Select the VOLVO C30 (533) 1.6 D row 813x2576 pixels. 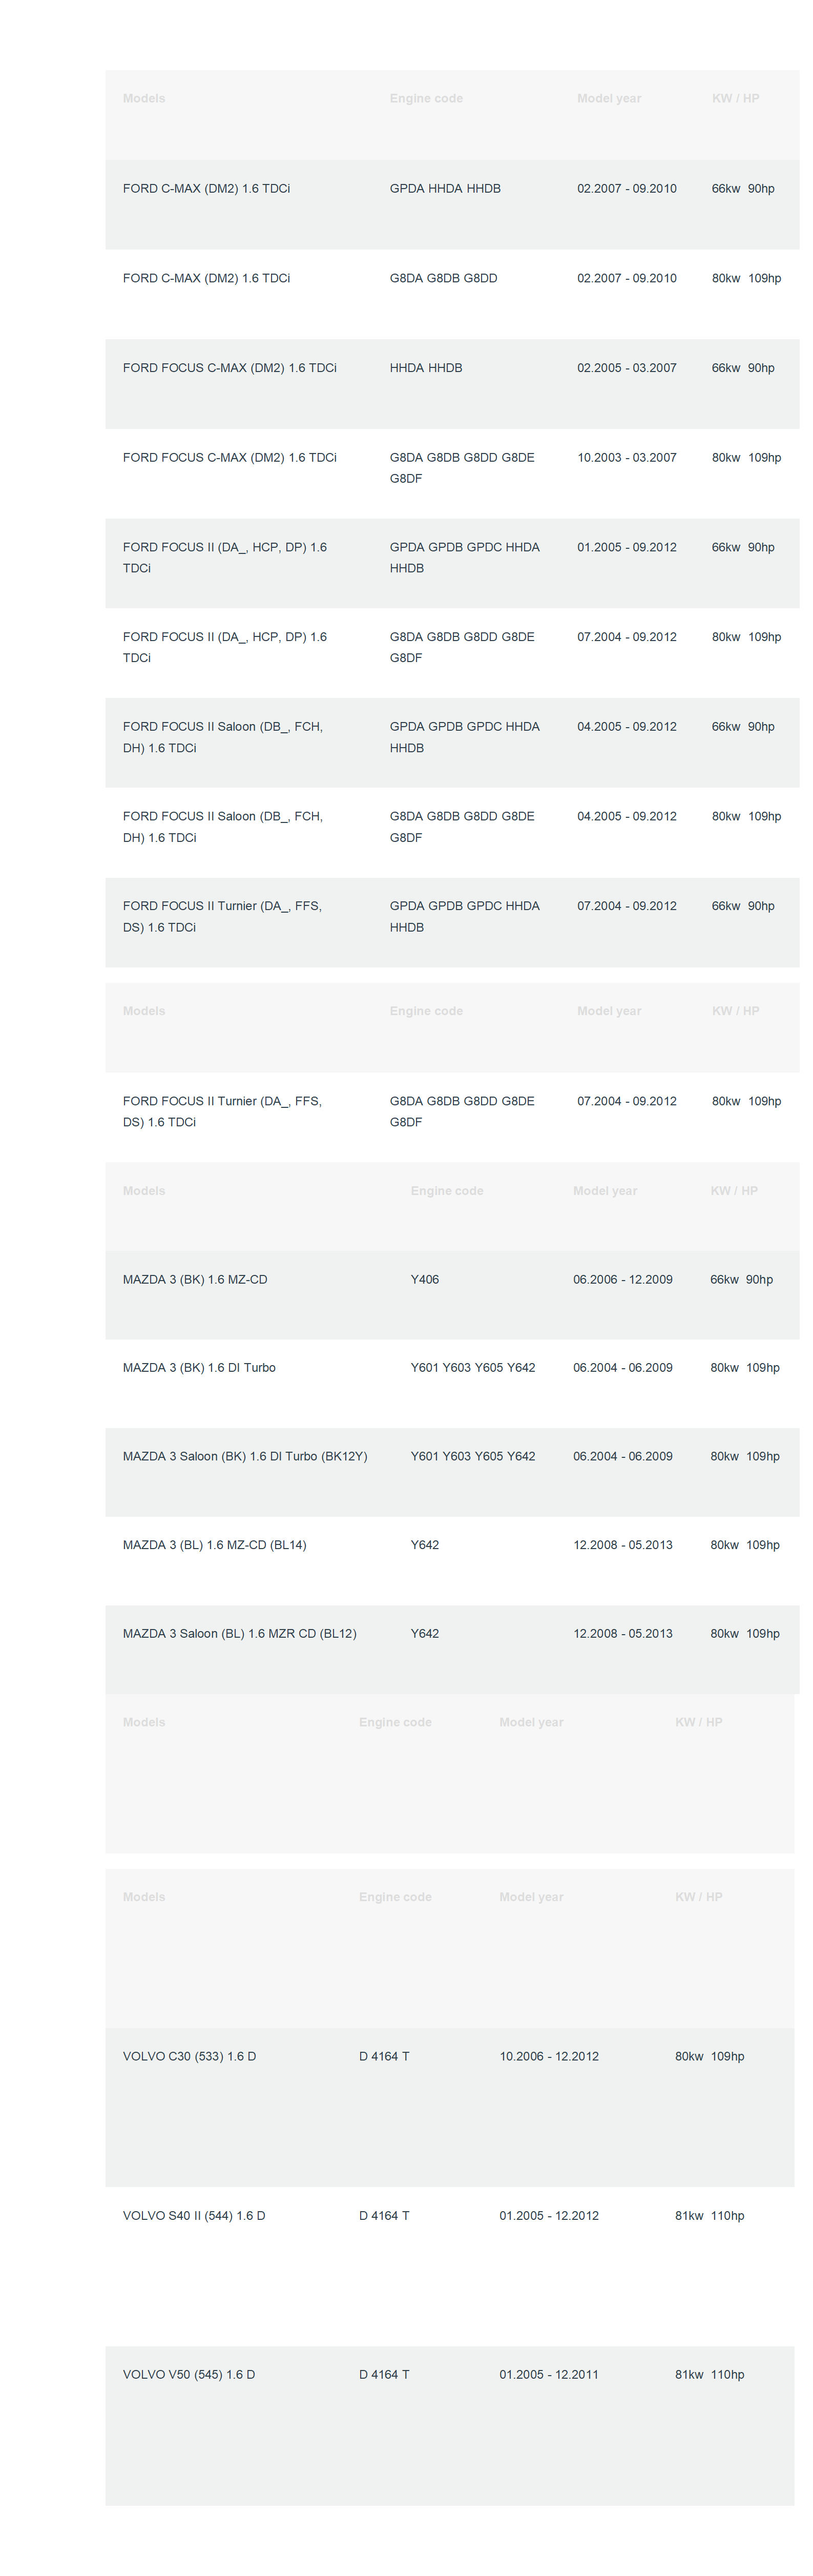coord(450,2107)
